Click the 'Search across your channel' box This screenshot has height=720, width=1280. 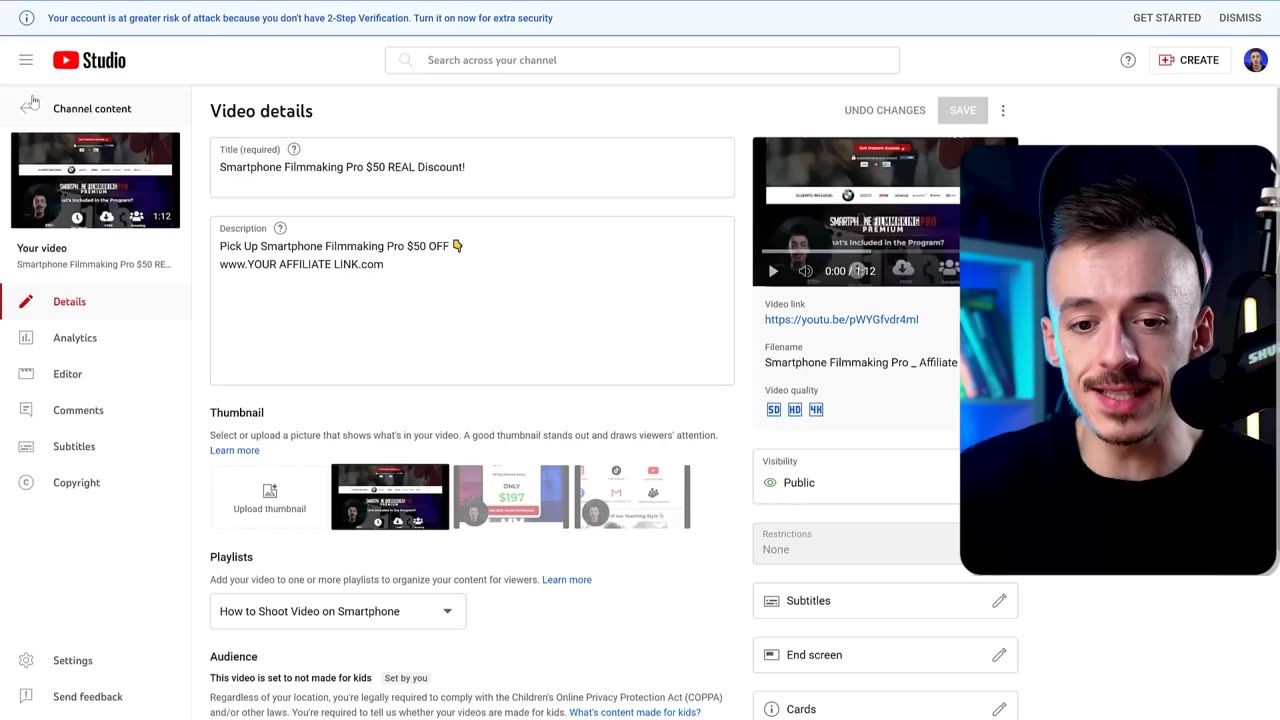tap(642, 60)
